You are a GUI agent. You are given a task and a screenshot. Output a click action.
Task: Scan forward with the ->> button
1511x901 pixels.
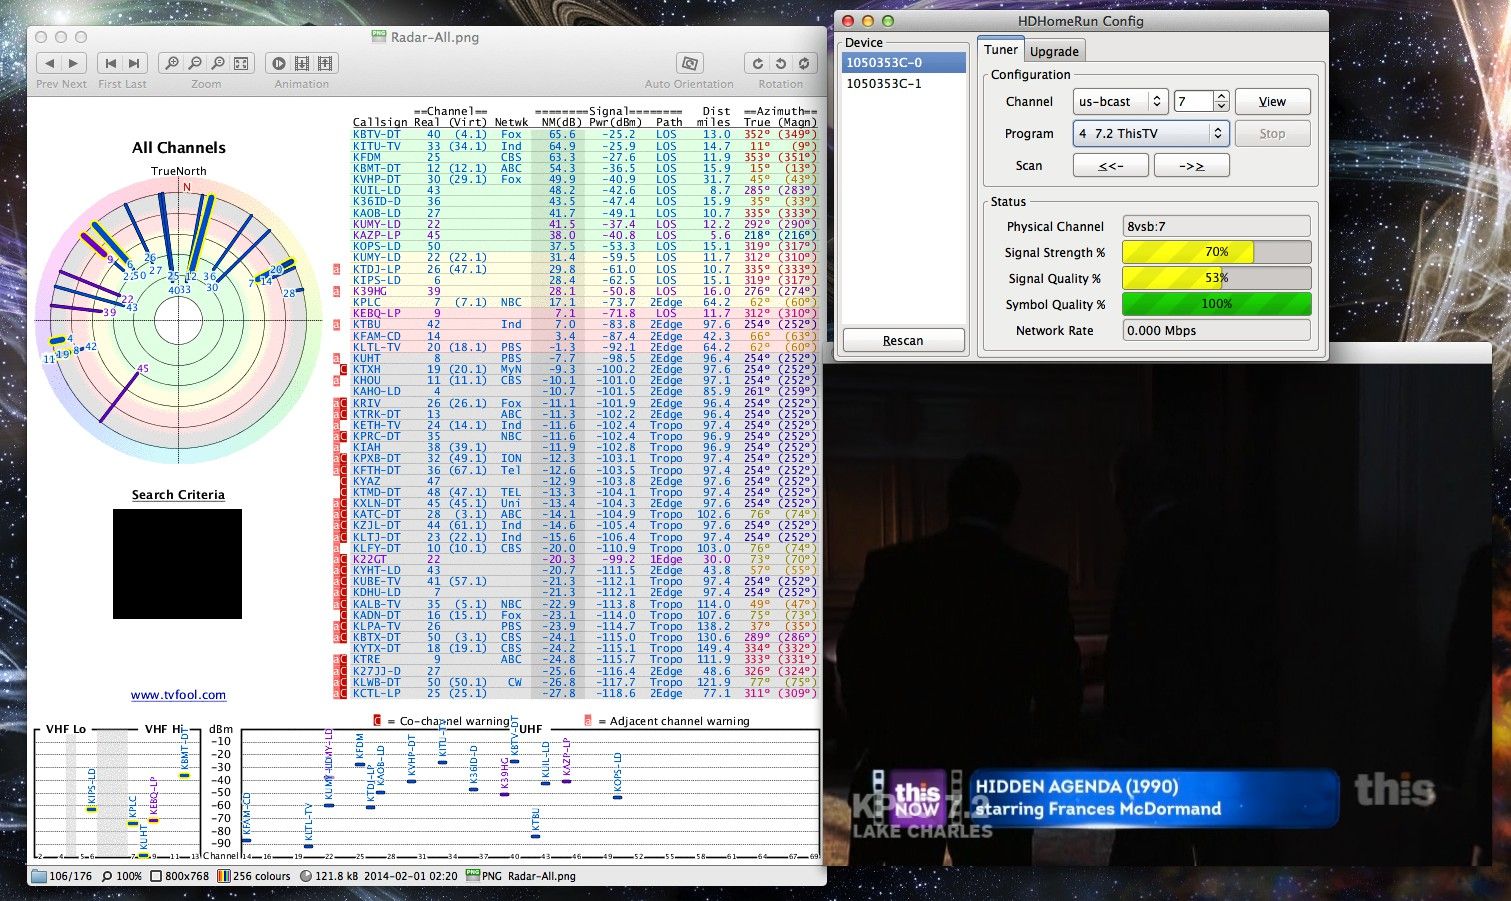tap(1191, 165)
